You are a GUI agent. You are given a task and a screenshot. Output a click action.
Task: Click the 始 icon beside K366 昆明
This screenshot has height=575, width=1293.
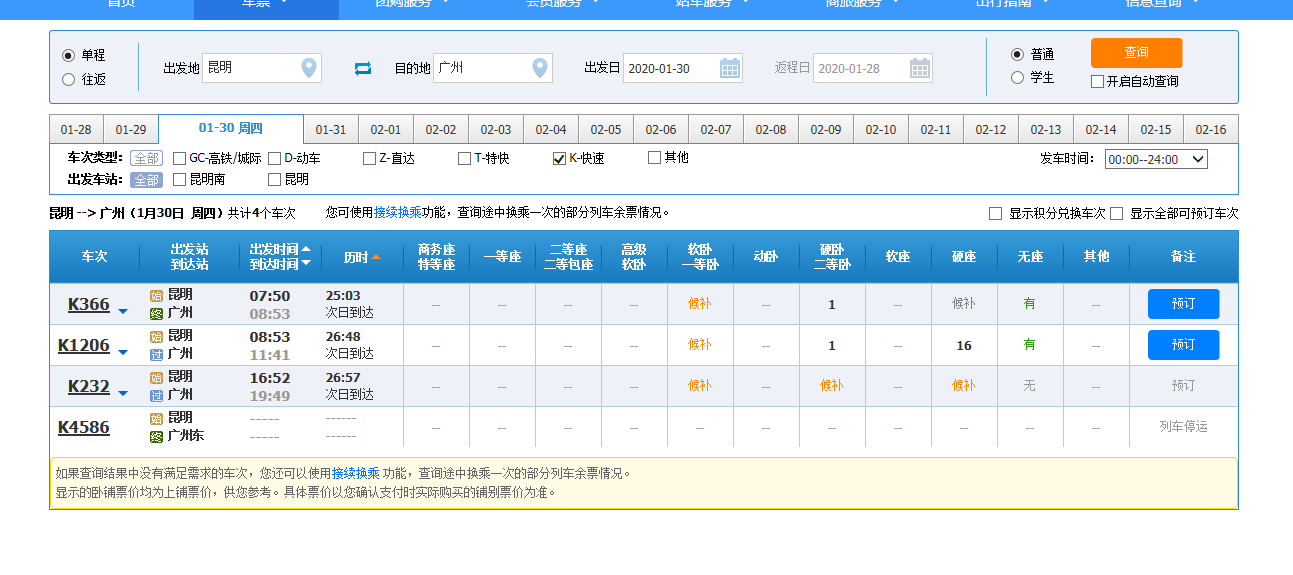click(156, 296)
